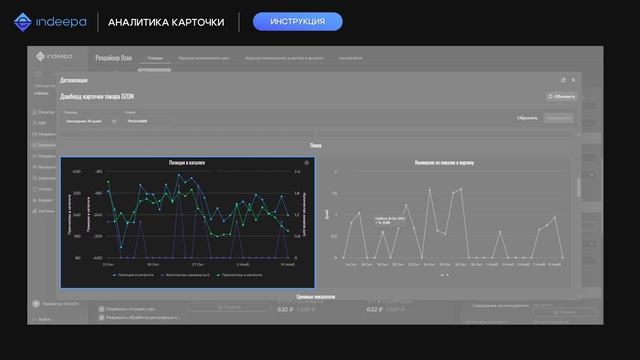The width and height of the screenshot is (640, 360).
Task: Click the chart tooltip in the conversion chart
Action: (390, 220)
